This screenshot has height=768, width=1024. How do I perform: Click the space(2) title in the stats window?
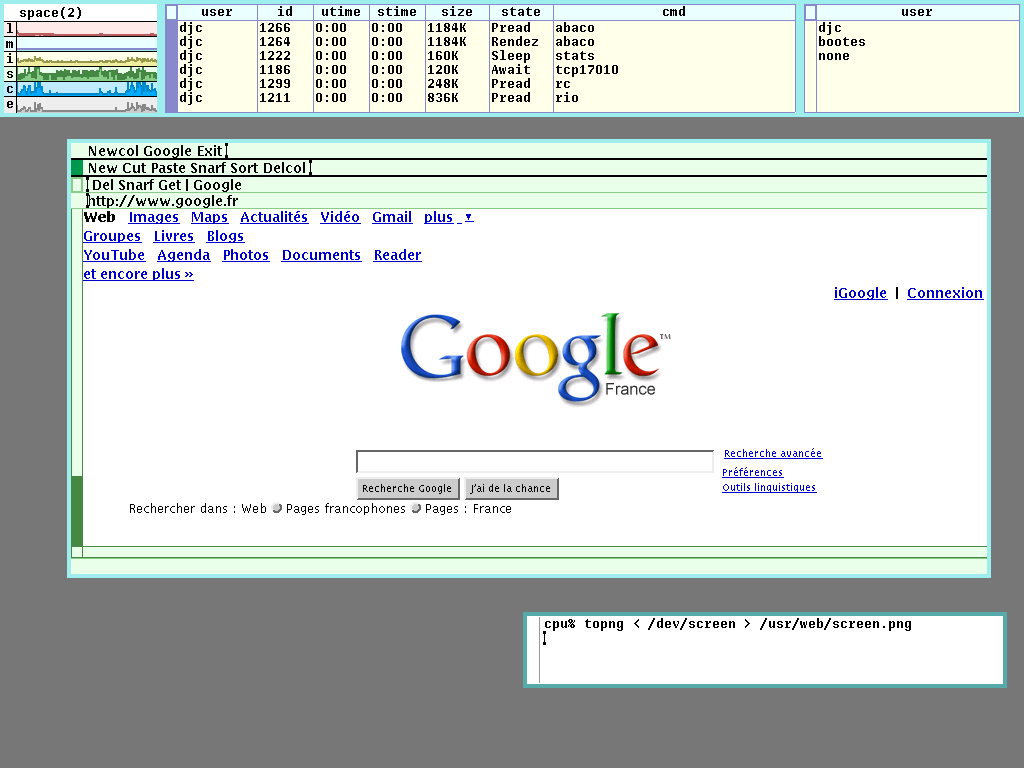[x=51, y=12]
